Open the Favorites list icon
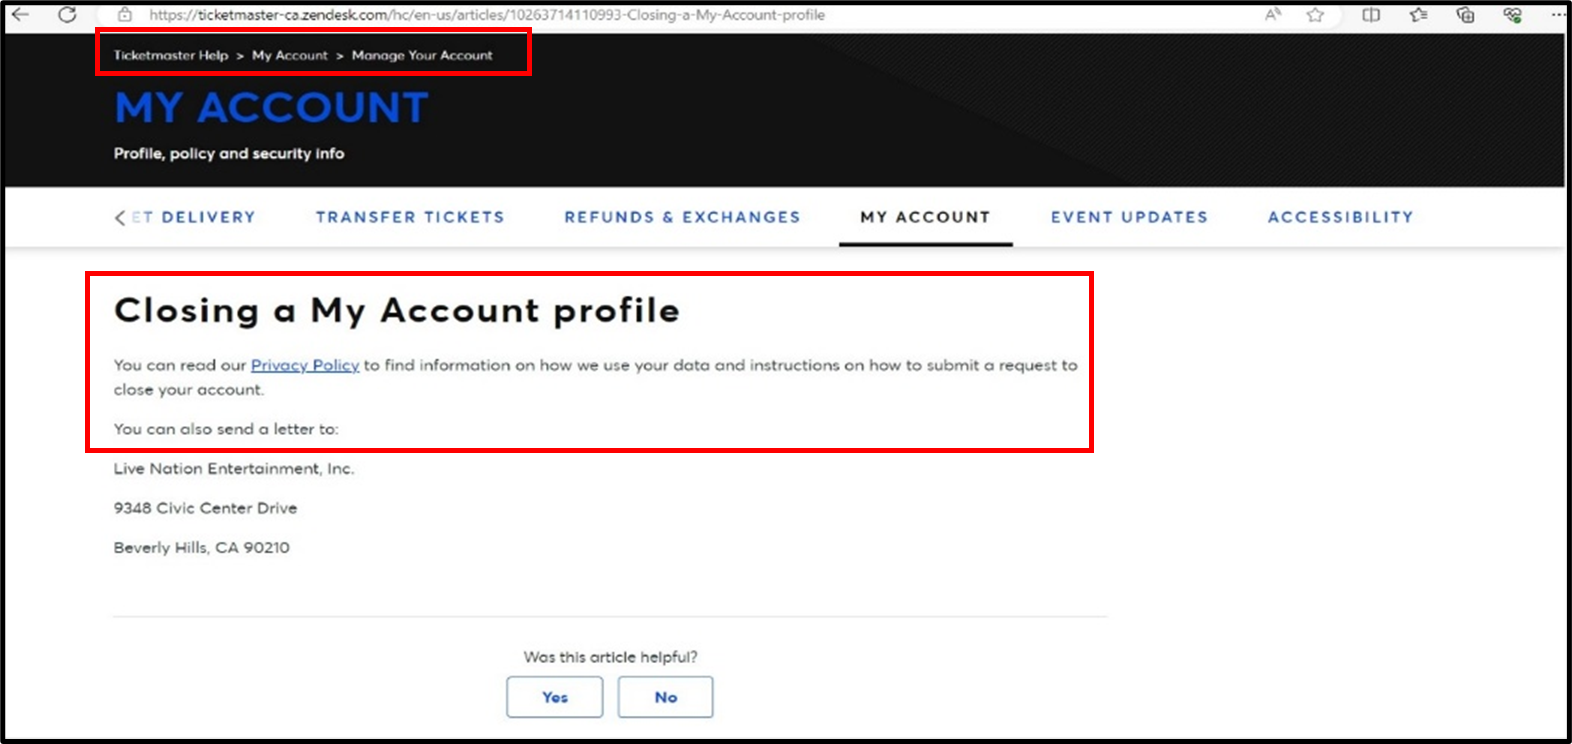 point(1418,14)
